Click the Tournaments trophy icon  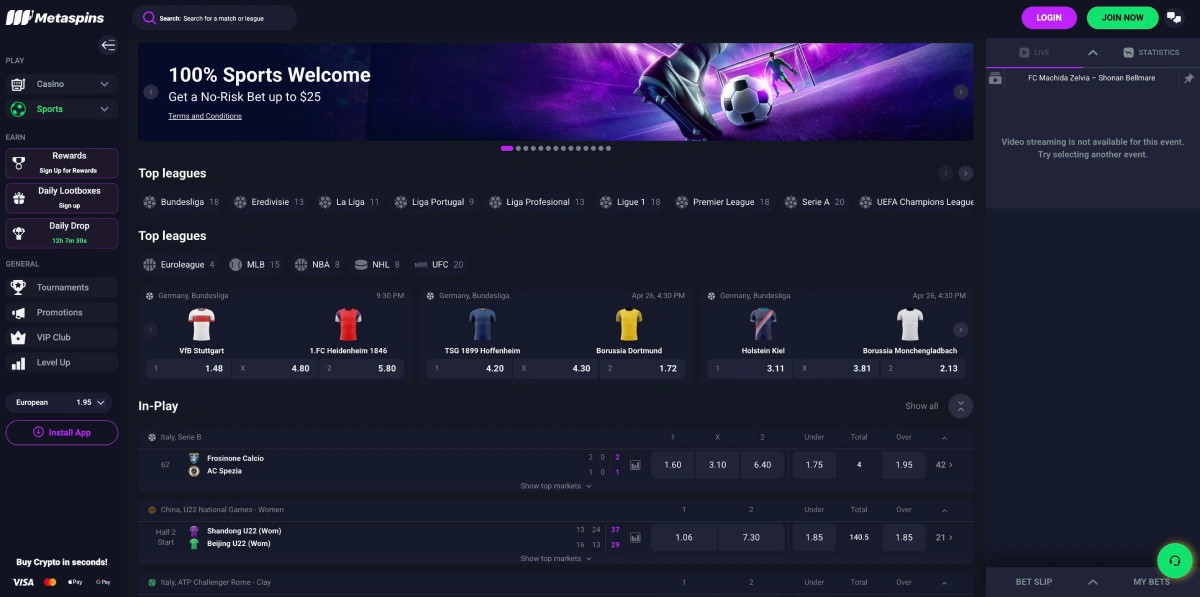[18, 287]
